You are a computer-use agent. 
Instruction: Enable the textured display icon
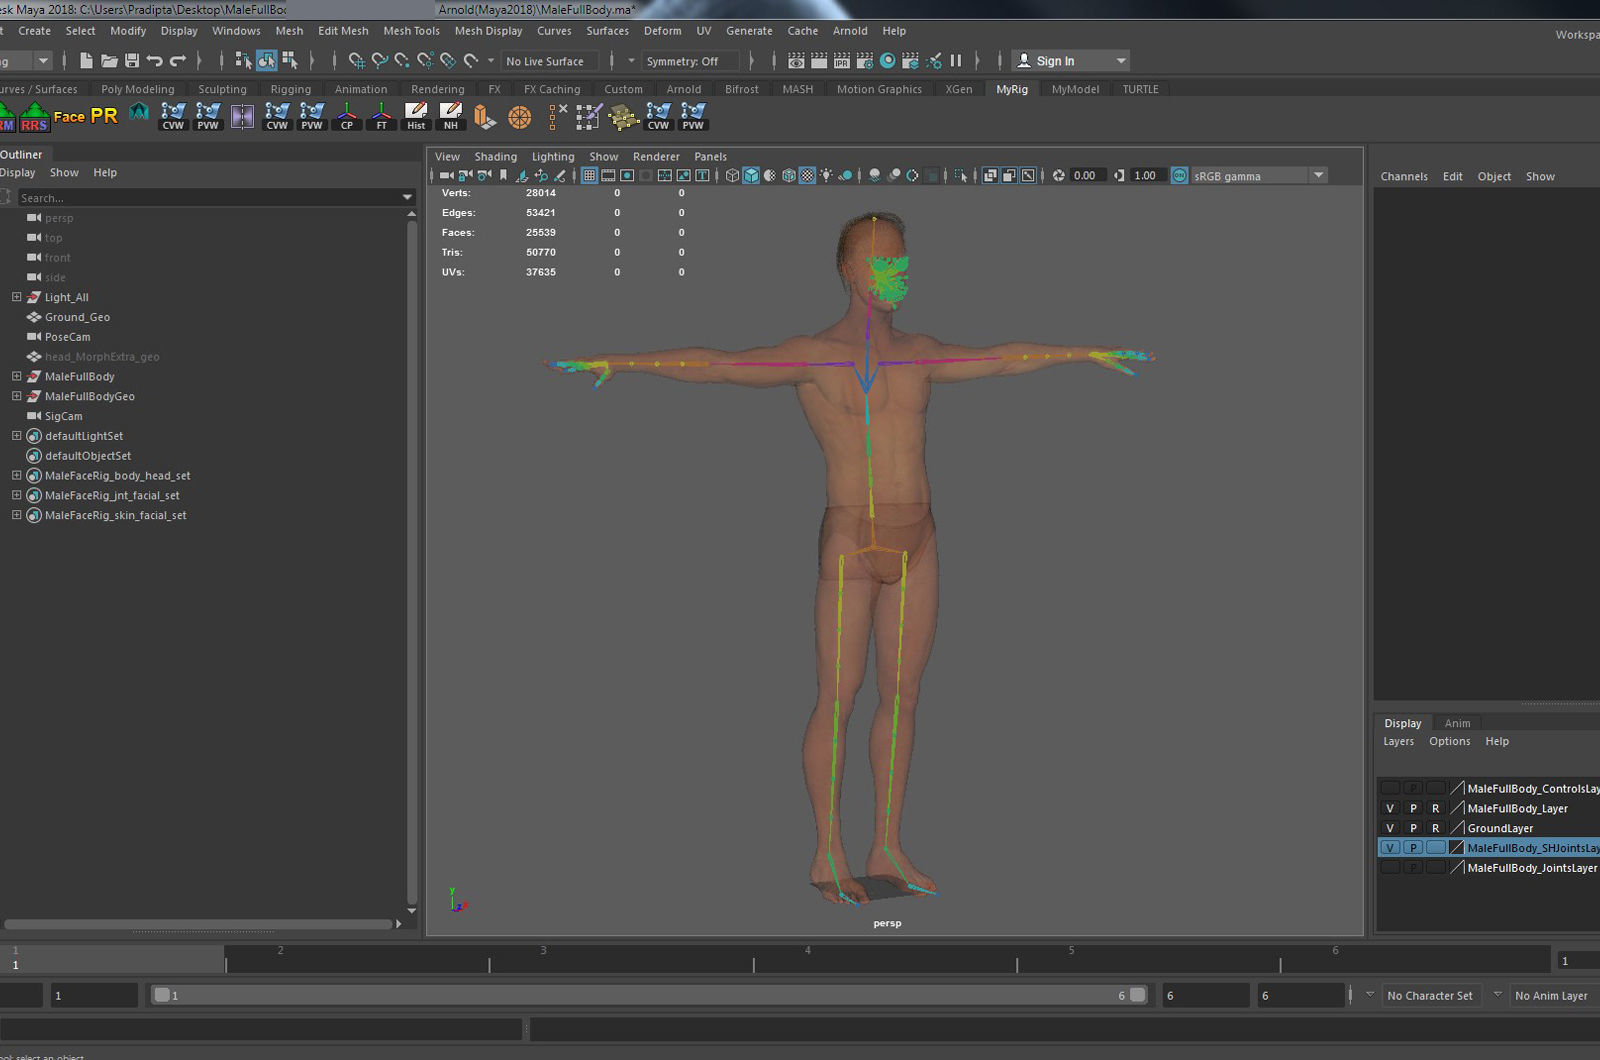click(x=808, y=176)
